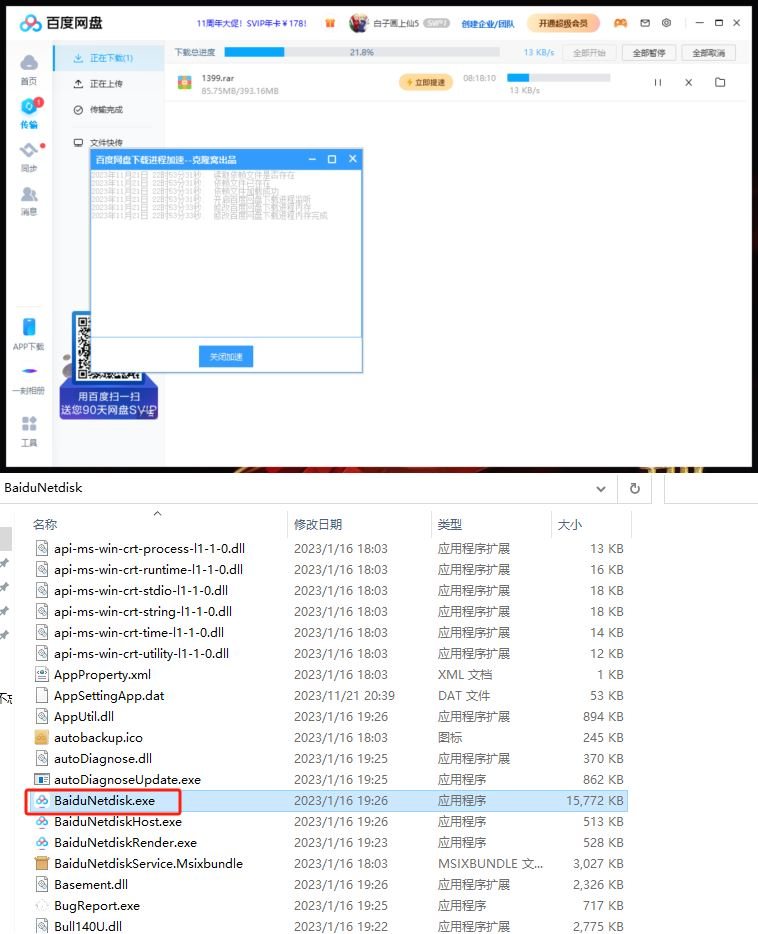Click the BaiduNetdiskHost.exe file icon
The height and width of the screenshot is (934, 758).
pyautogui.click(x=42, y=821)
